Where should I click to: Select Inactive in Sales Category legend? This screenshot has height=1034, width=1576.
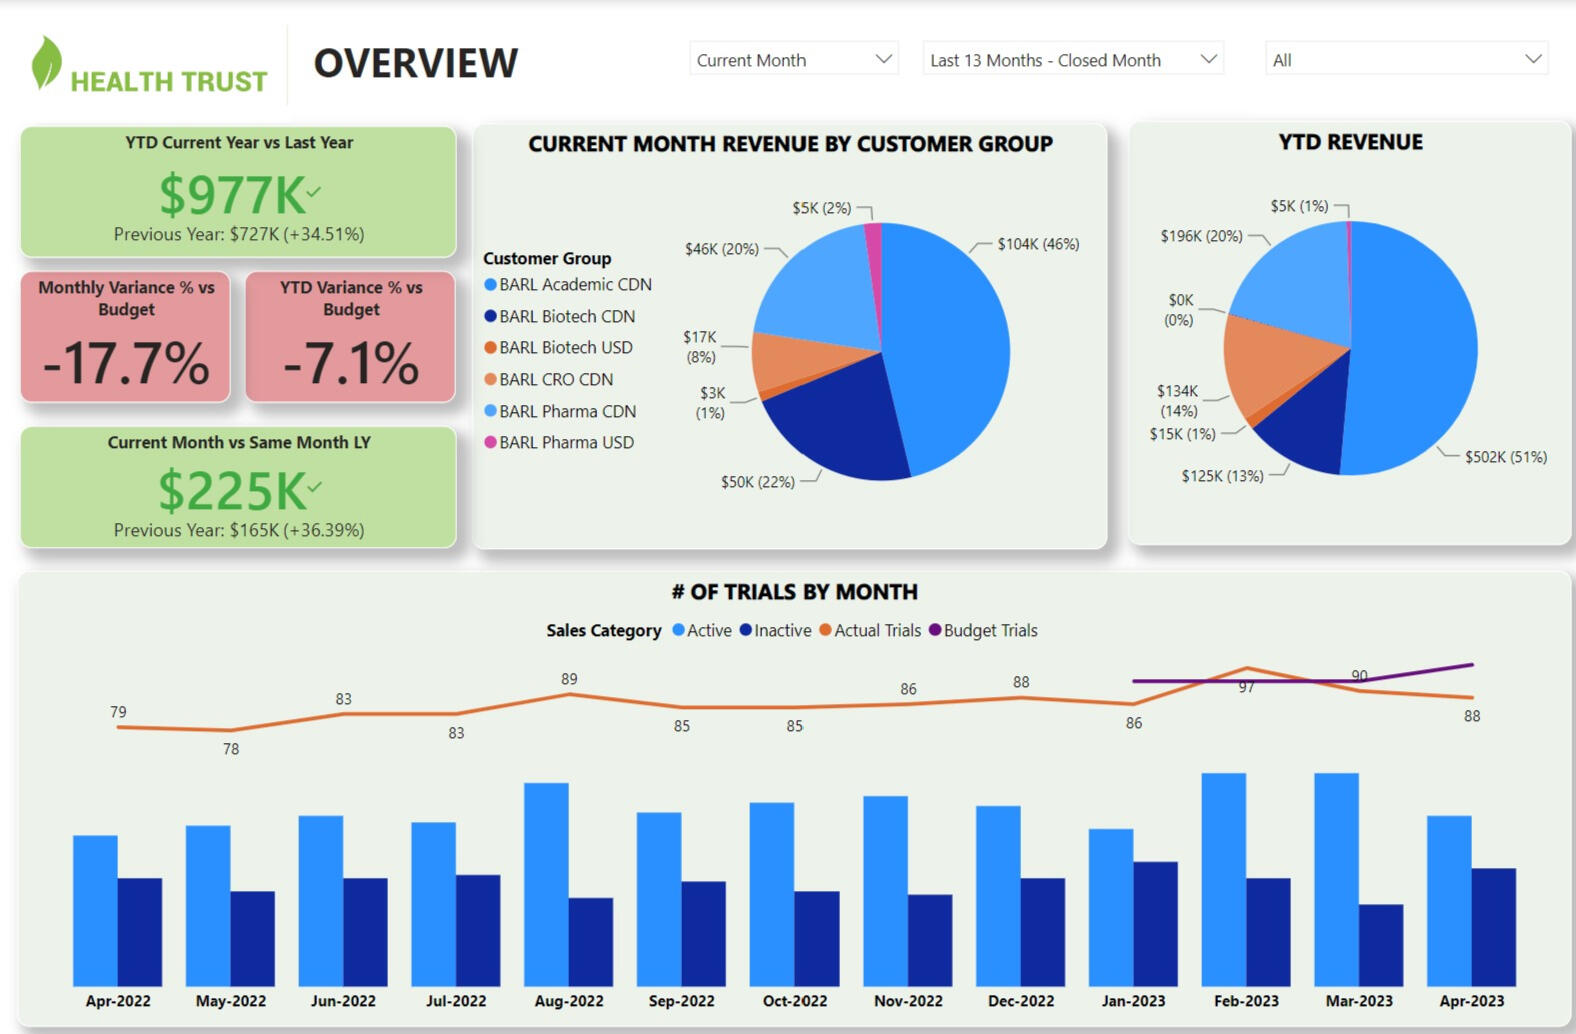click(775, 631)
